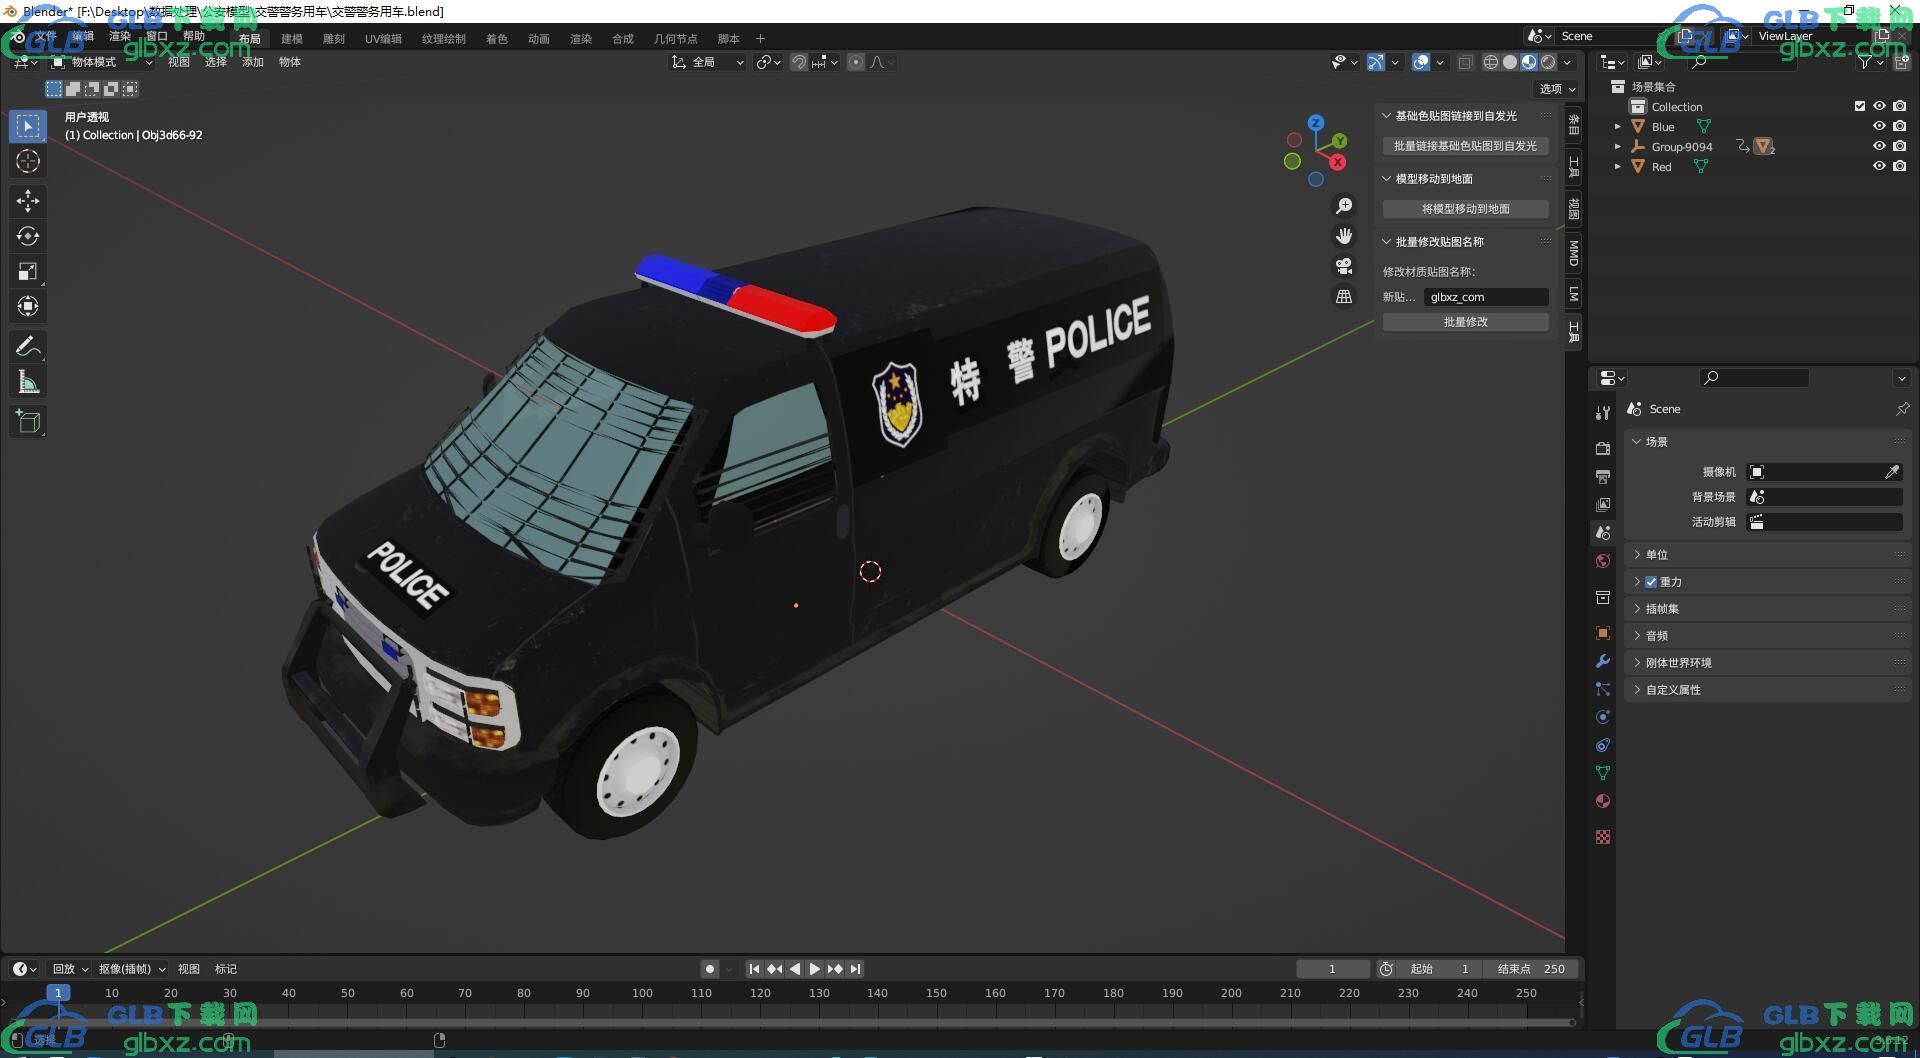
Task: Select the Measure tool
Action: 28,381
